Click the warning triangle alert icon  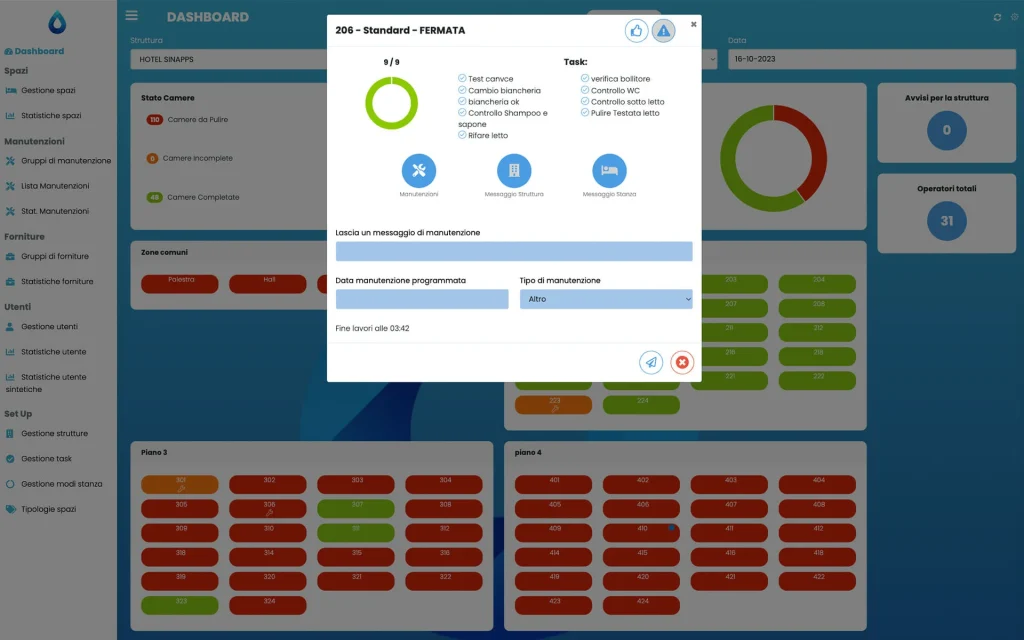(x=663, y=31)
